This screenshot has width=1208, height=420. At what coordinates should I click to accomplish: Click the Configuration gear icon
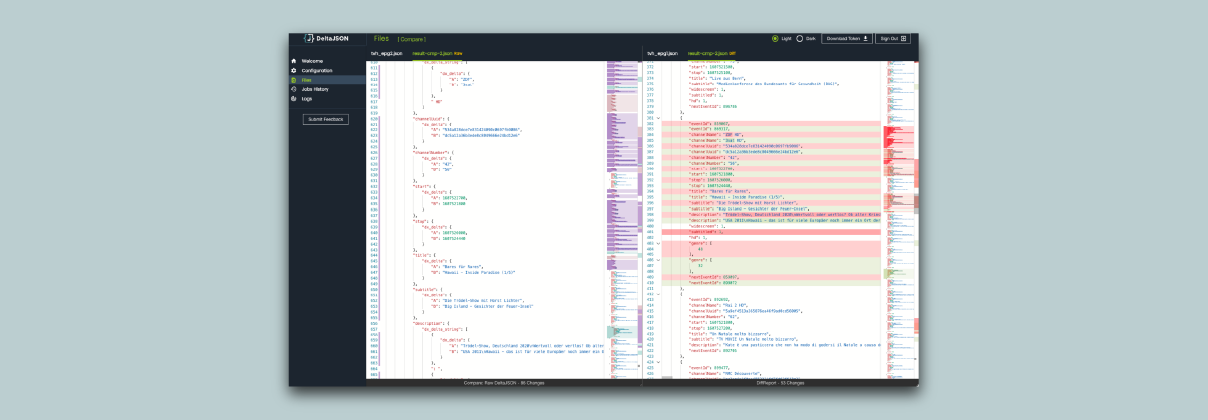click(x=294, y=70)
